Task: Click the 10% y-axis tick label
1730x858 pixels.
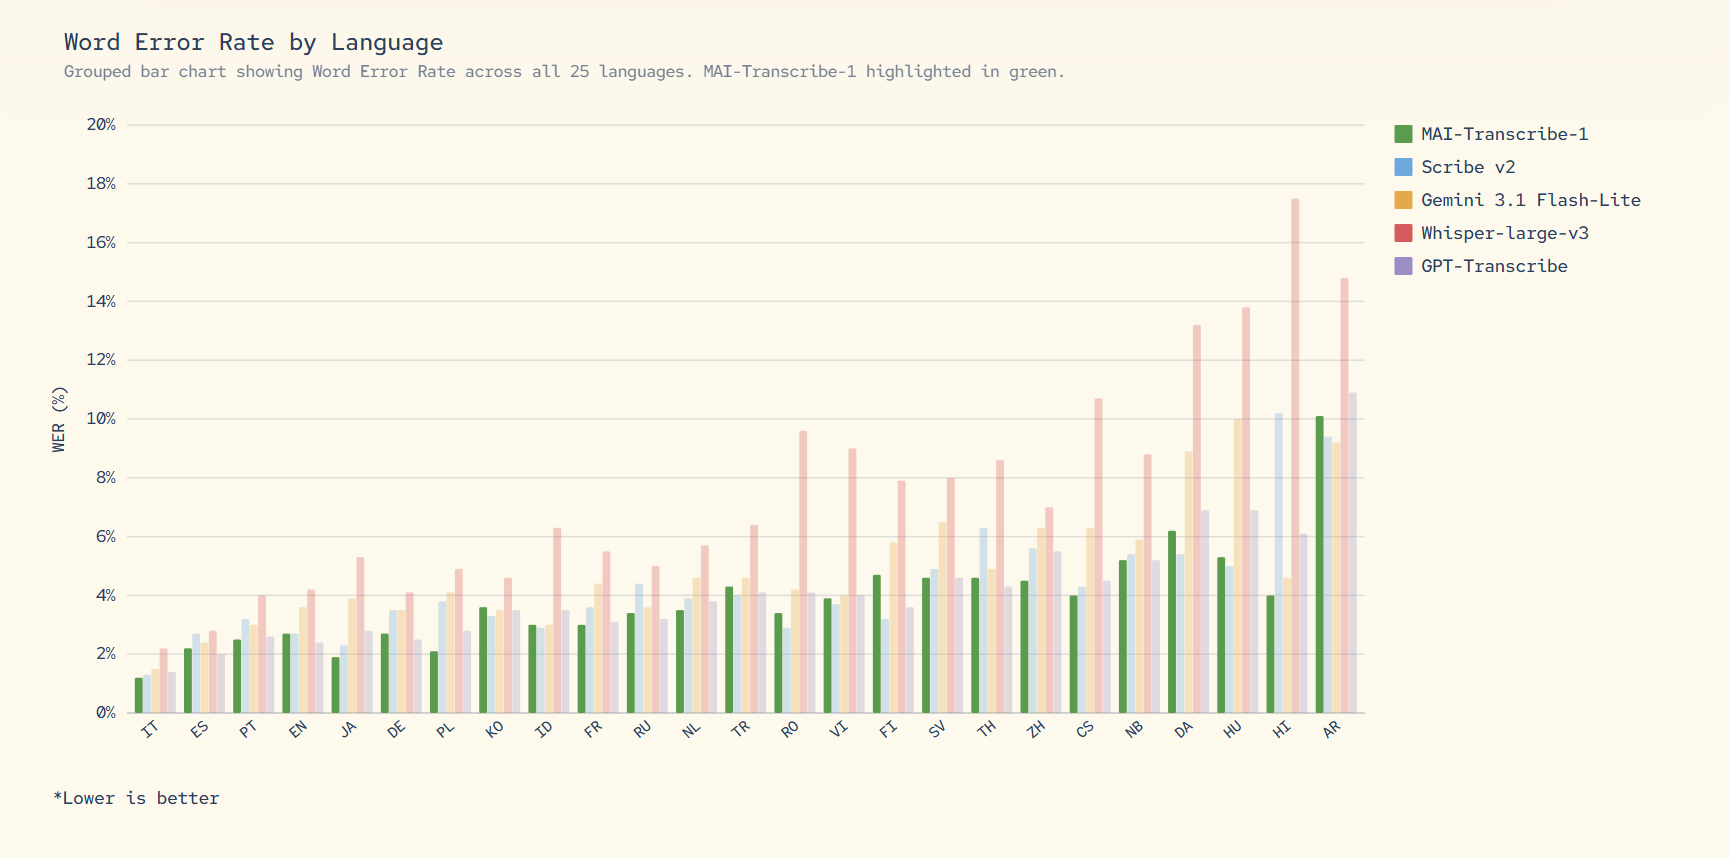Action: coord(101,419)
